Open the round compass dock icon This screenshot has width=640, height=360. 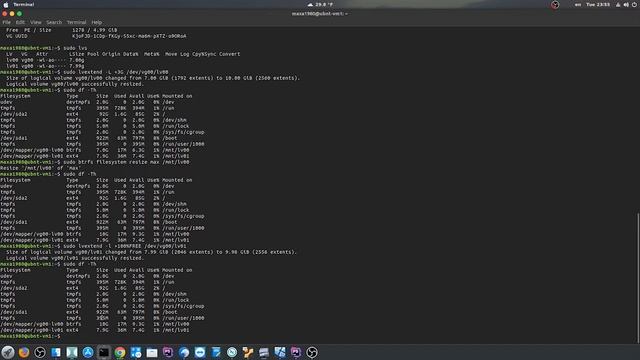(232, 352)
